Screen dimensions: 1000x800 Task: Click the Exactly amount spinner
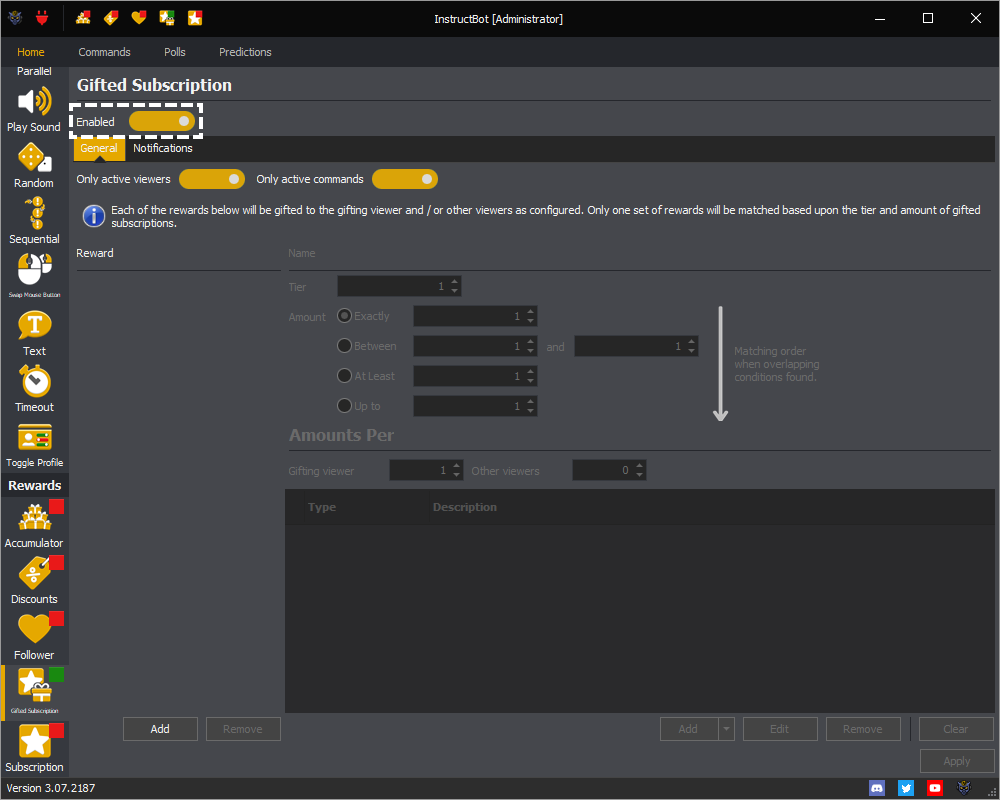475,316
